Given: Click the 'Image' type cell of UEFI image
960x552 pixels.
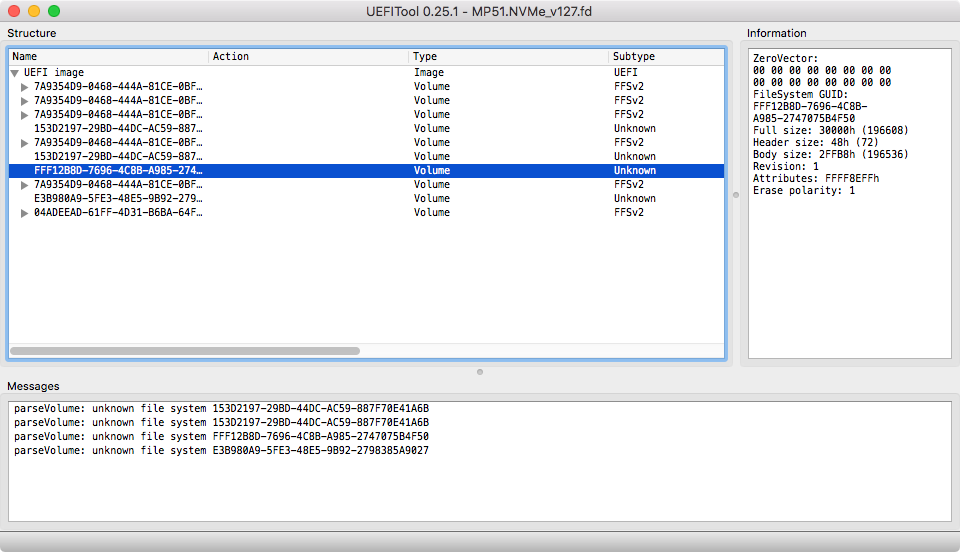Looking at the screenshot, I should point(429,72).
